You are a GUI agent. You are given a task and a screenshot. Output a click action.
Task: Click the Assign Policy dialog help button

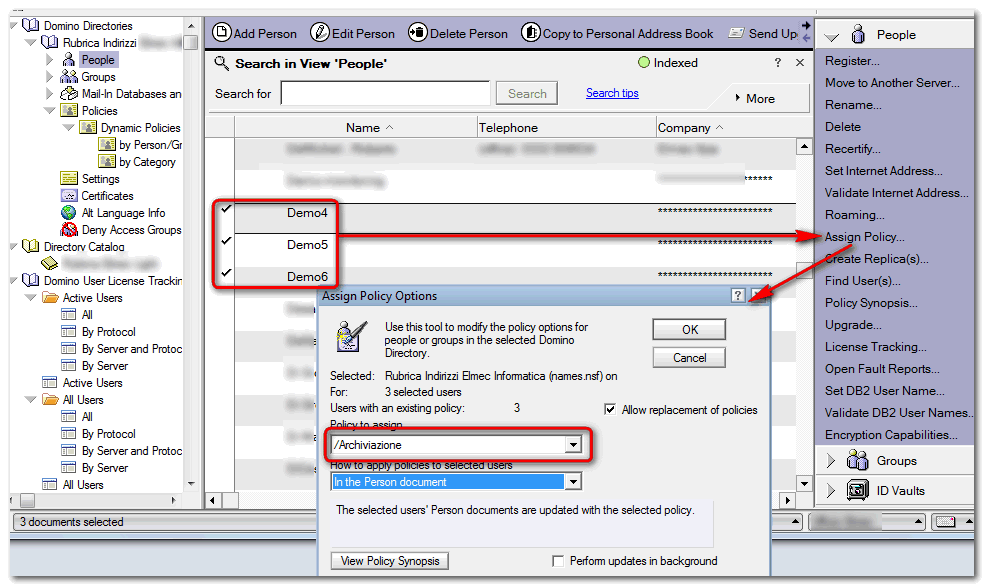pyautogui.click(x=738, y=295)
